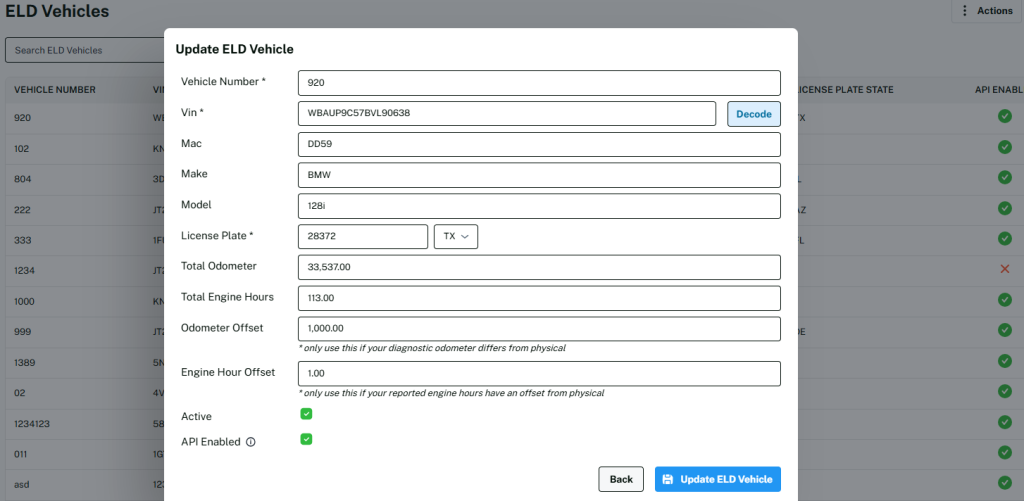The width and height of the screenshot is (1024, 501).
Task: Click the Back button
Action: click(621, 479)
